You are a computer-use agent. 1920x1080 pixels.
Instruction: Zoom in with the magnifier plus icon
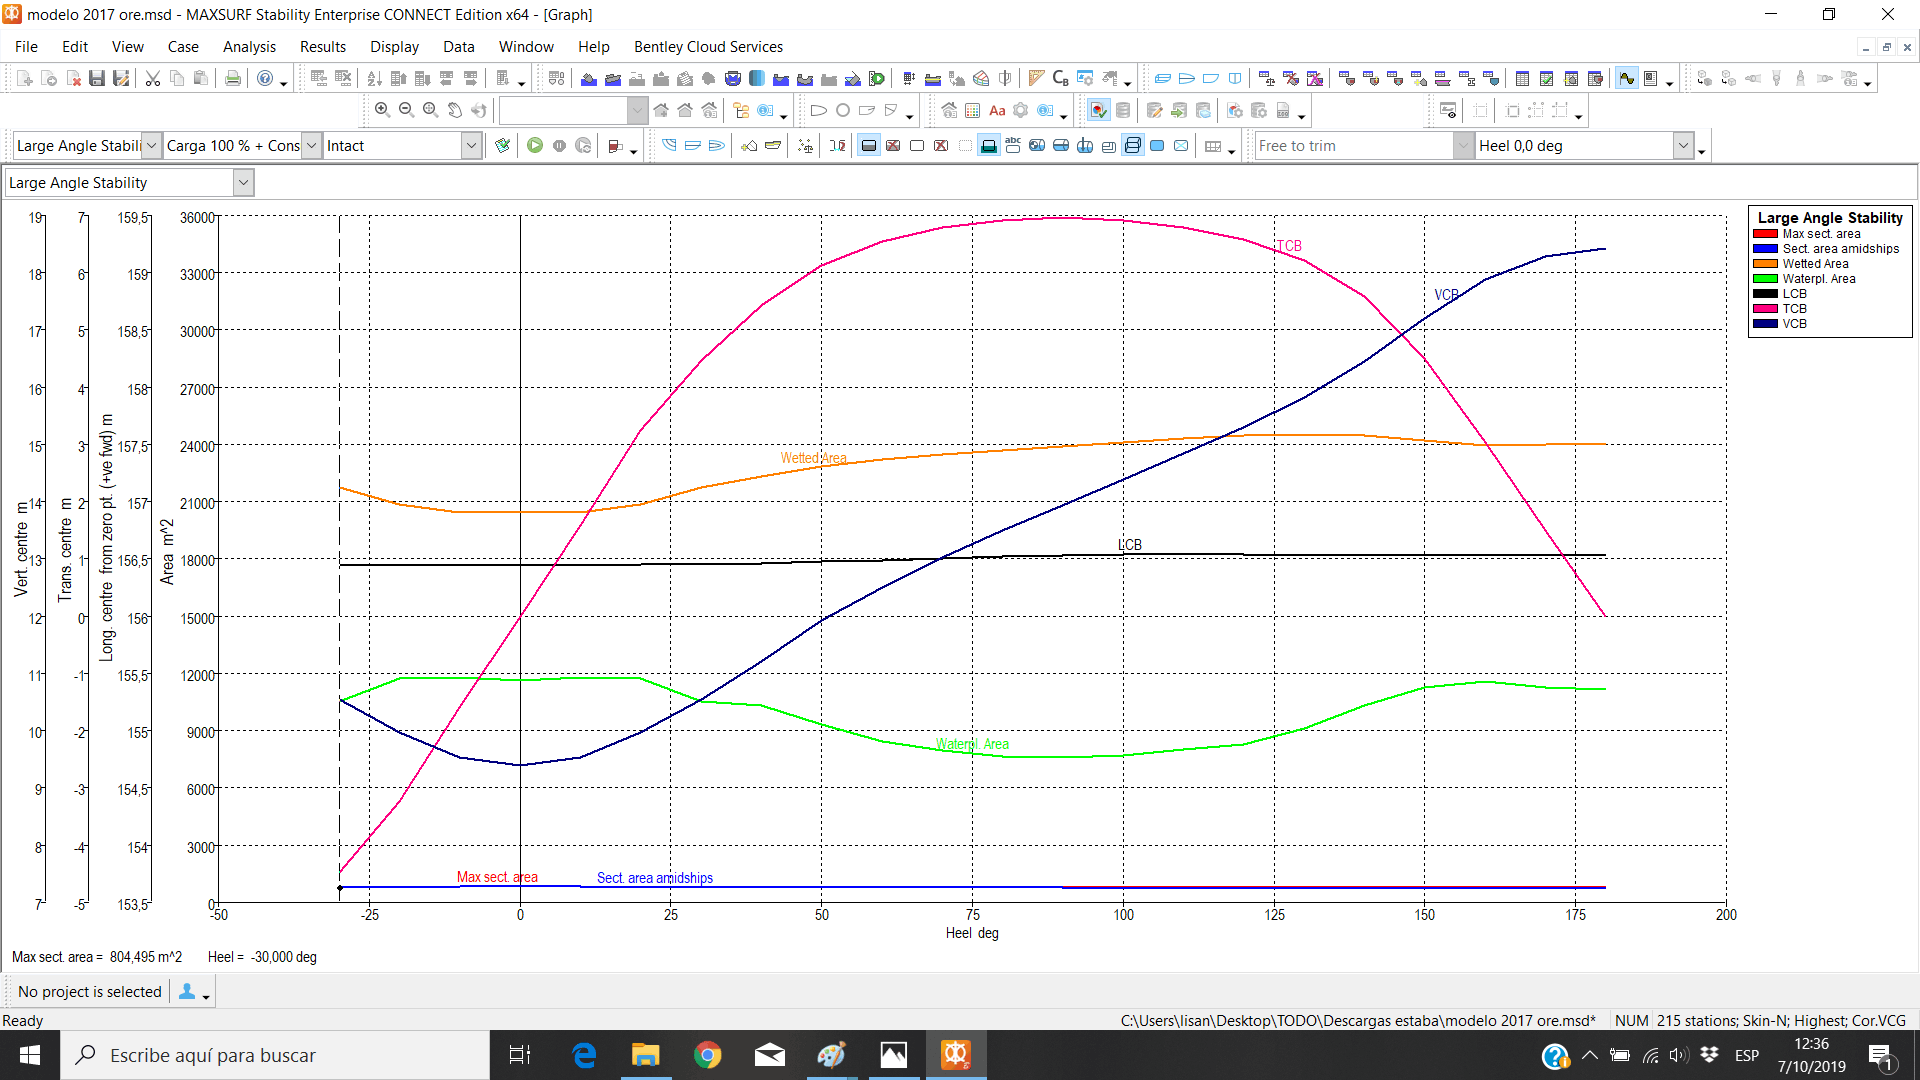coord(382,110)
